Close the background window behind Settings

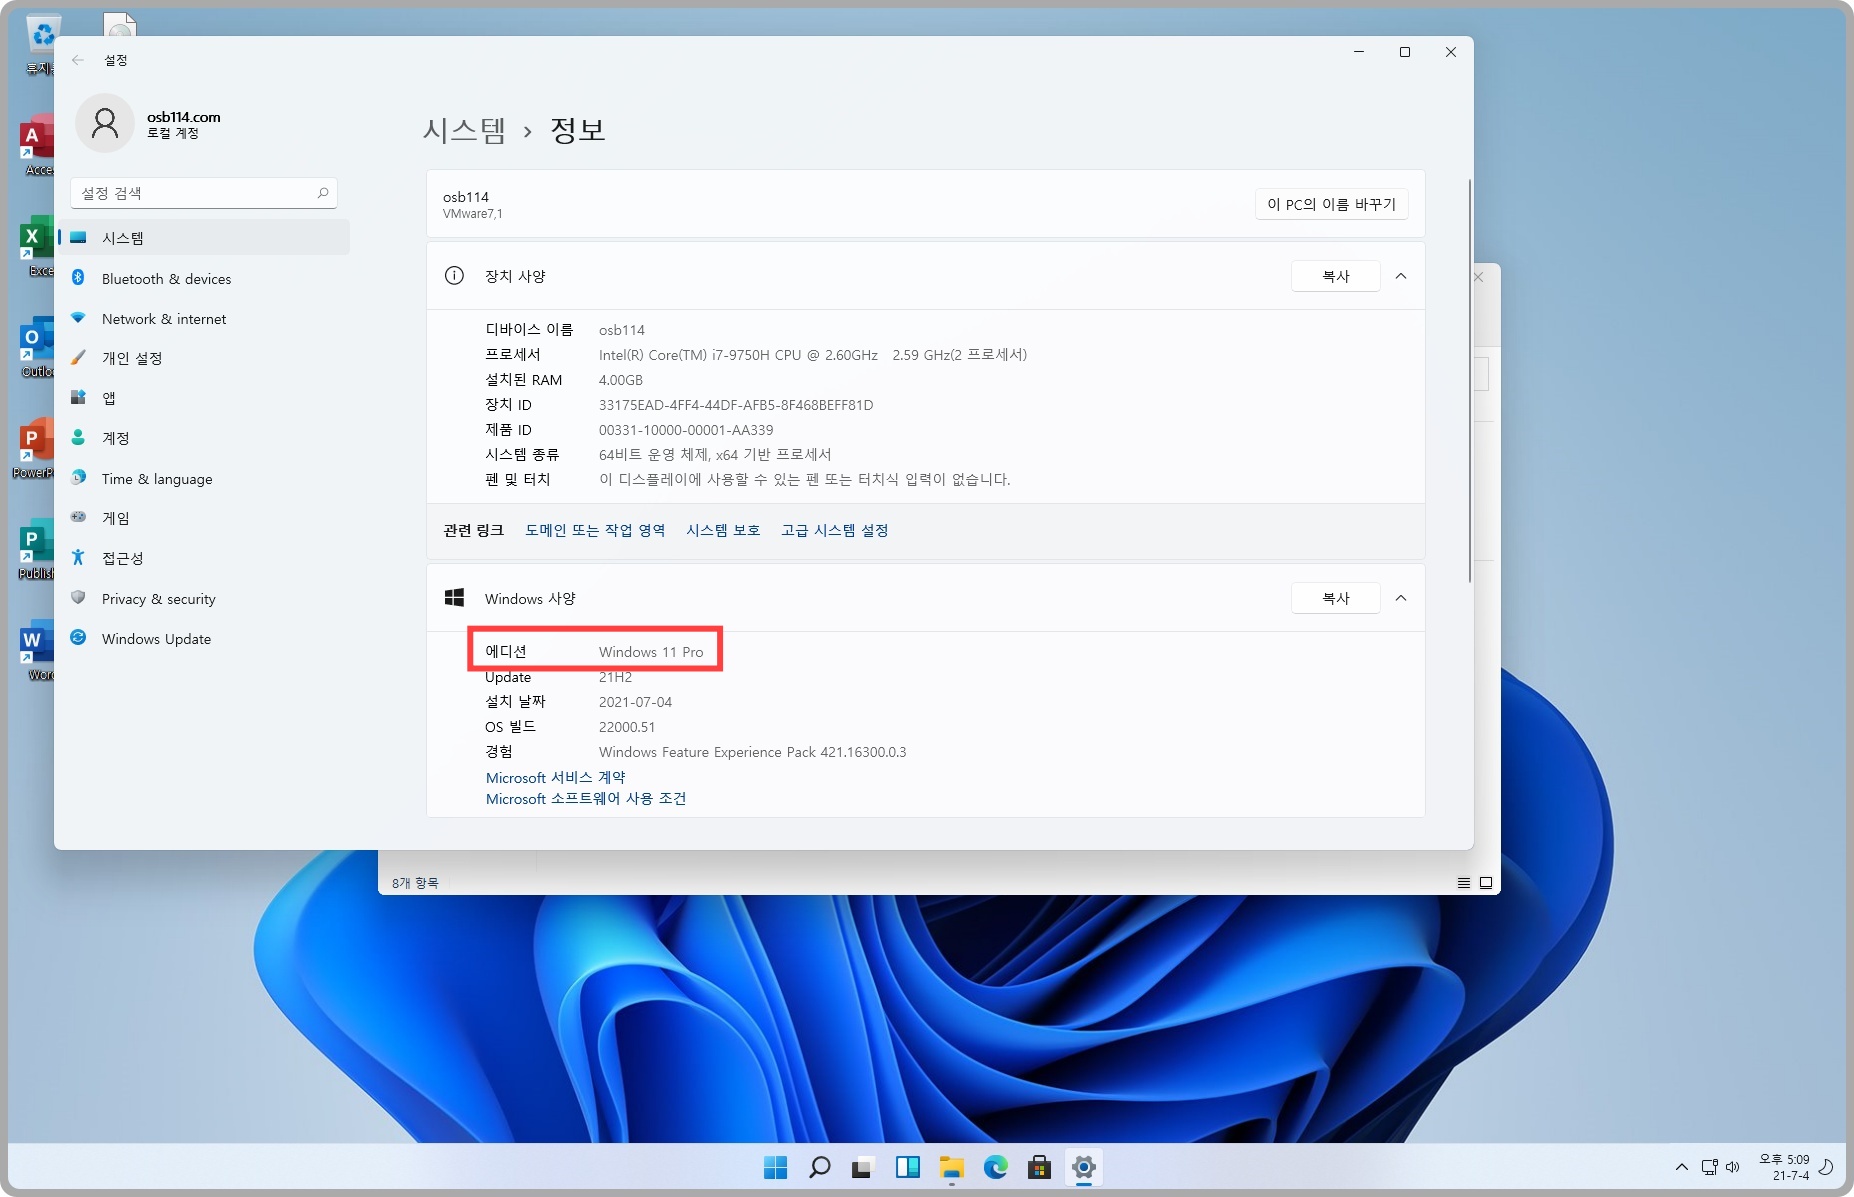(1479, 277)
